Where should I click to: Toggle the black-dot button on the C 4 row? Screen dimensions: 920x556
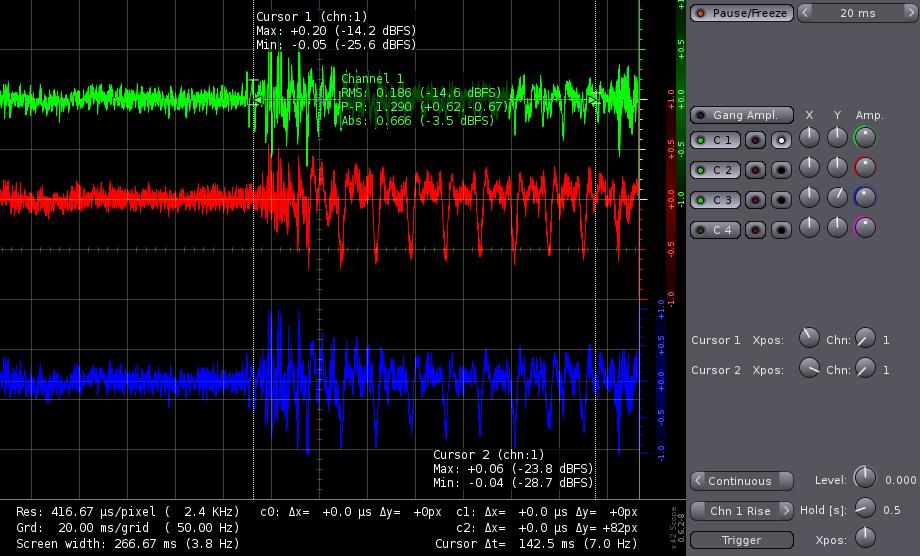pos(781,230)
